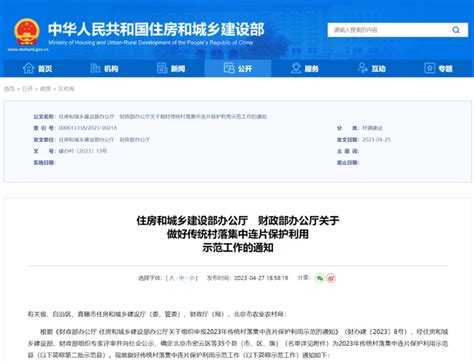Screen dimensions: 474x364
Task: Click the 主题词 field label
Action: (x=348, y=151)
